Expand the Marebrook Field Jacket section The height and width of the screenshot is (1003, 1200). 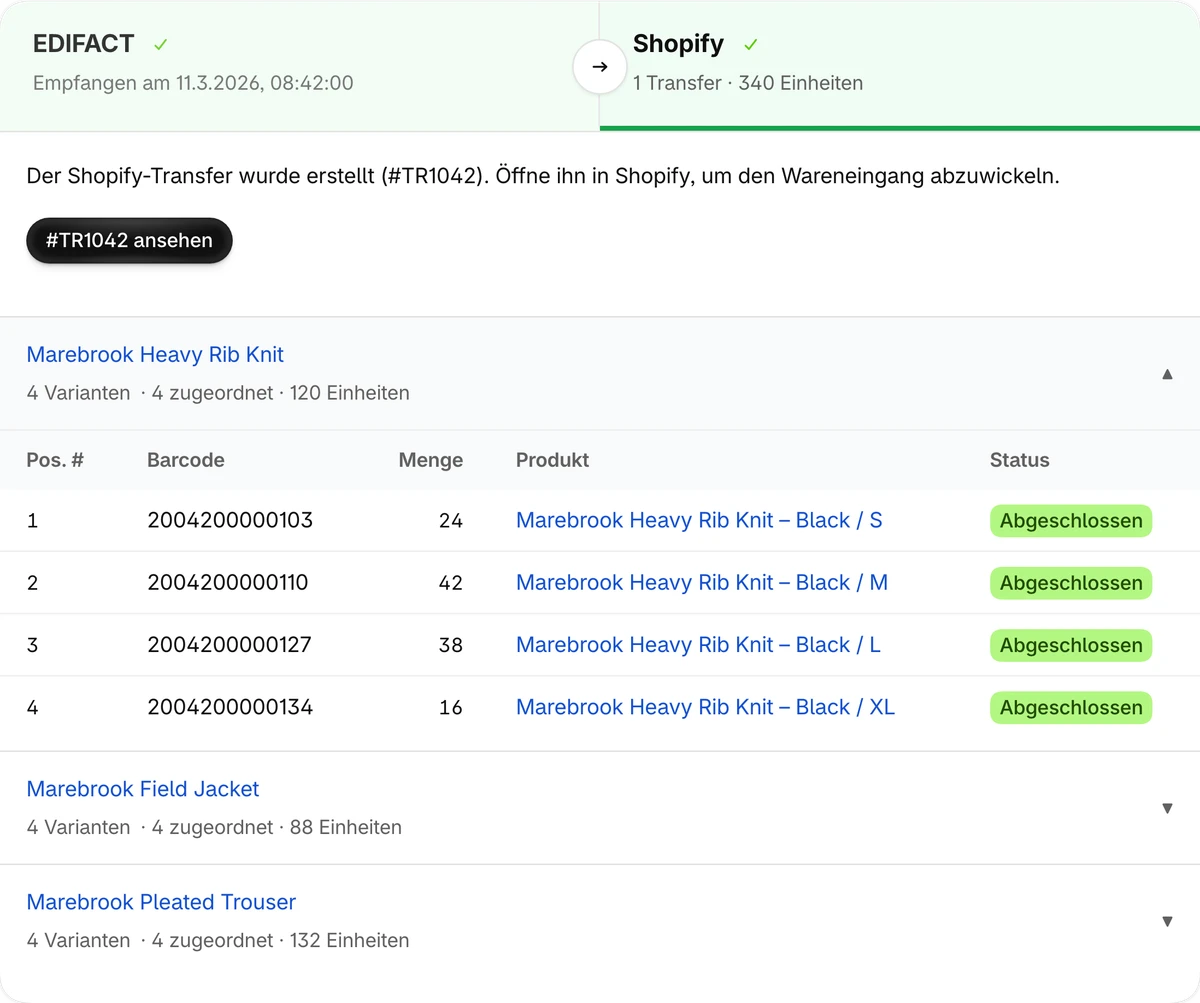point(1167,808)
